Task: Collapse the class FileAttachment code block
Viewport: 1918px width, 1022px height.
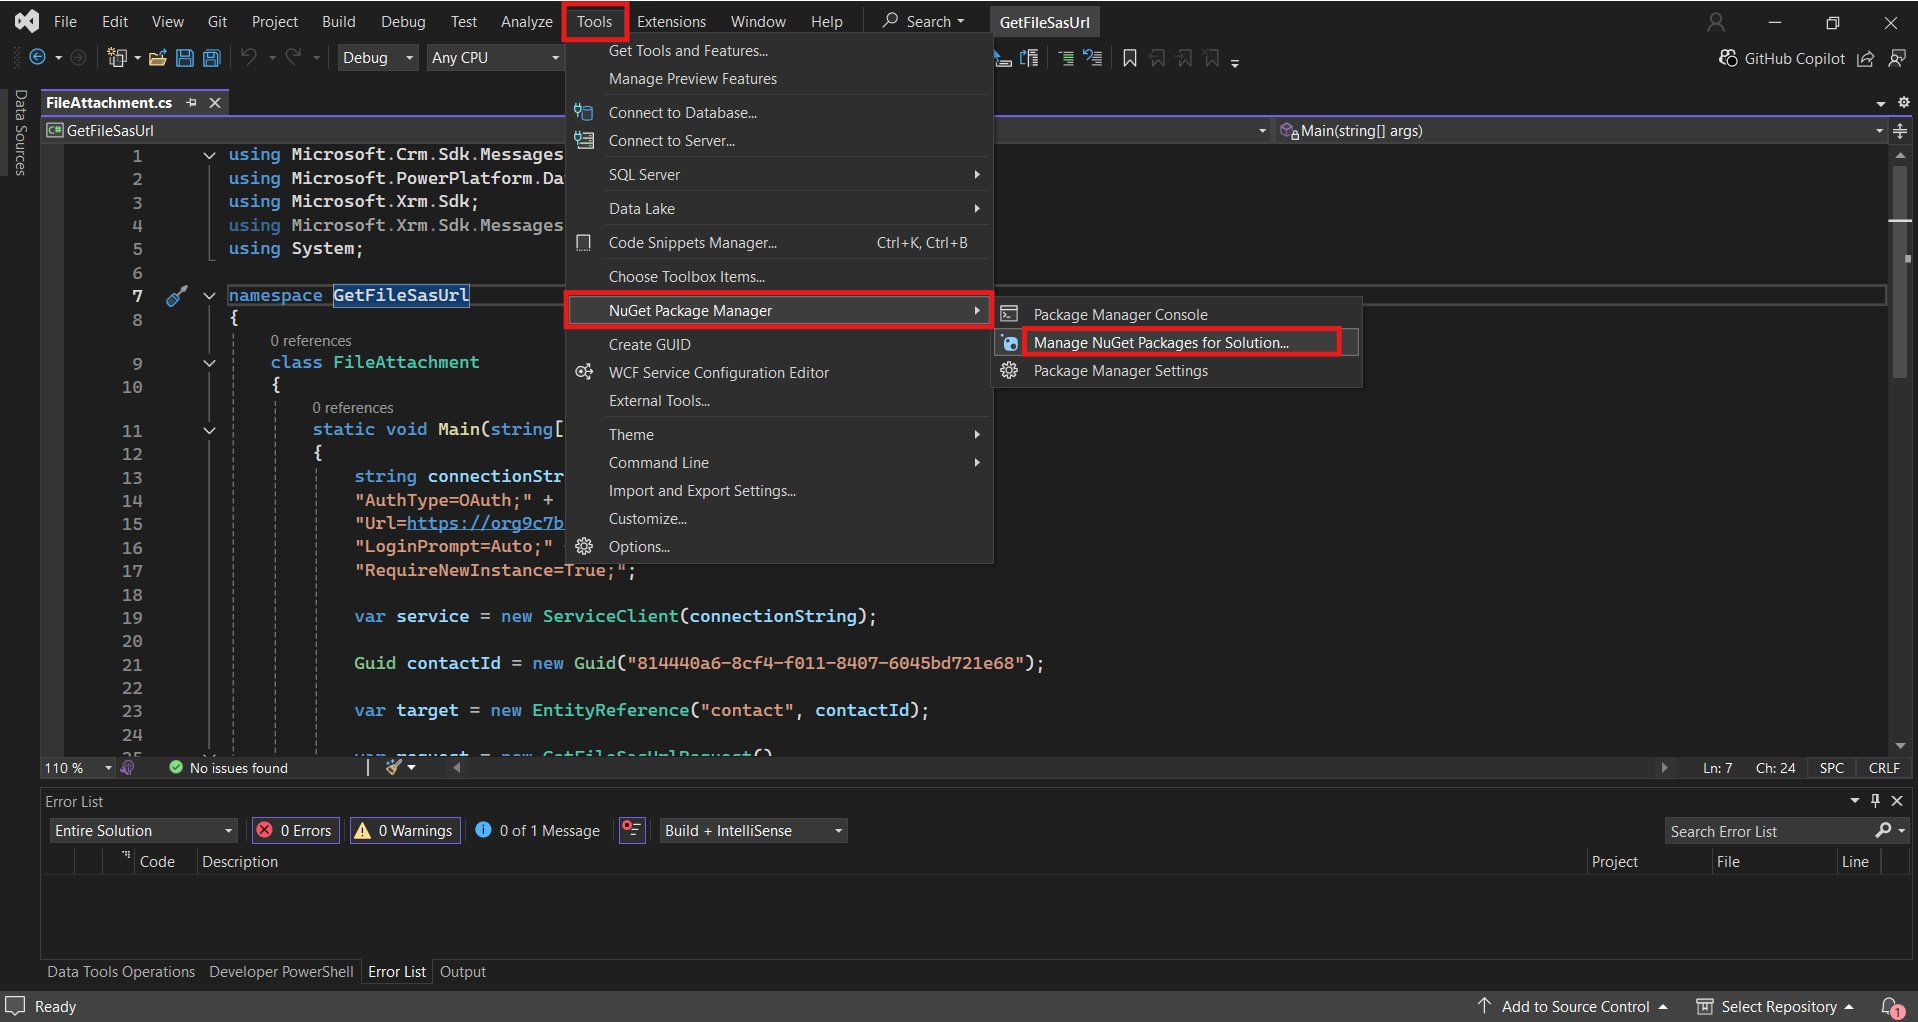Action: coord(209,363)
